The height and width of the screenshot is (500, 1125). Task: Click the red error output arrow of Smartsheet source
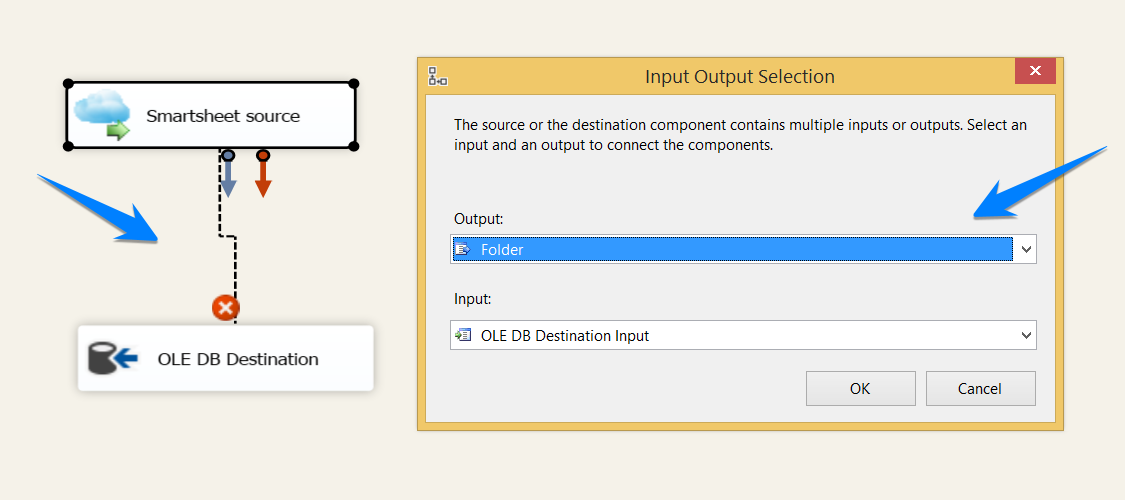263,174
